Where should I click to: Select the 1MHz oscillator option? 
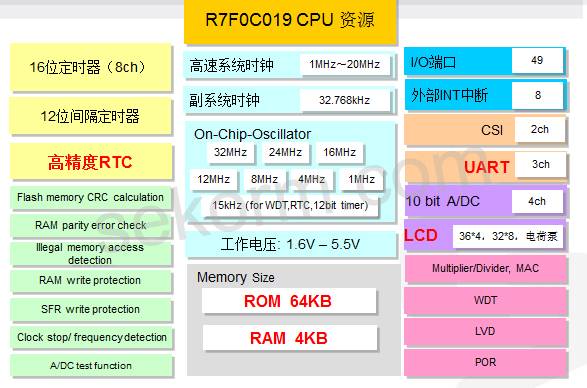[362, 179]
